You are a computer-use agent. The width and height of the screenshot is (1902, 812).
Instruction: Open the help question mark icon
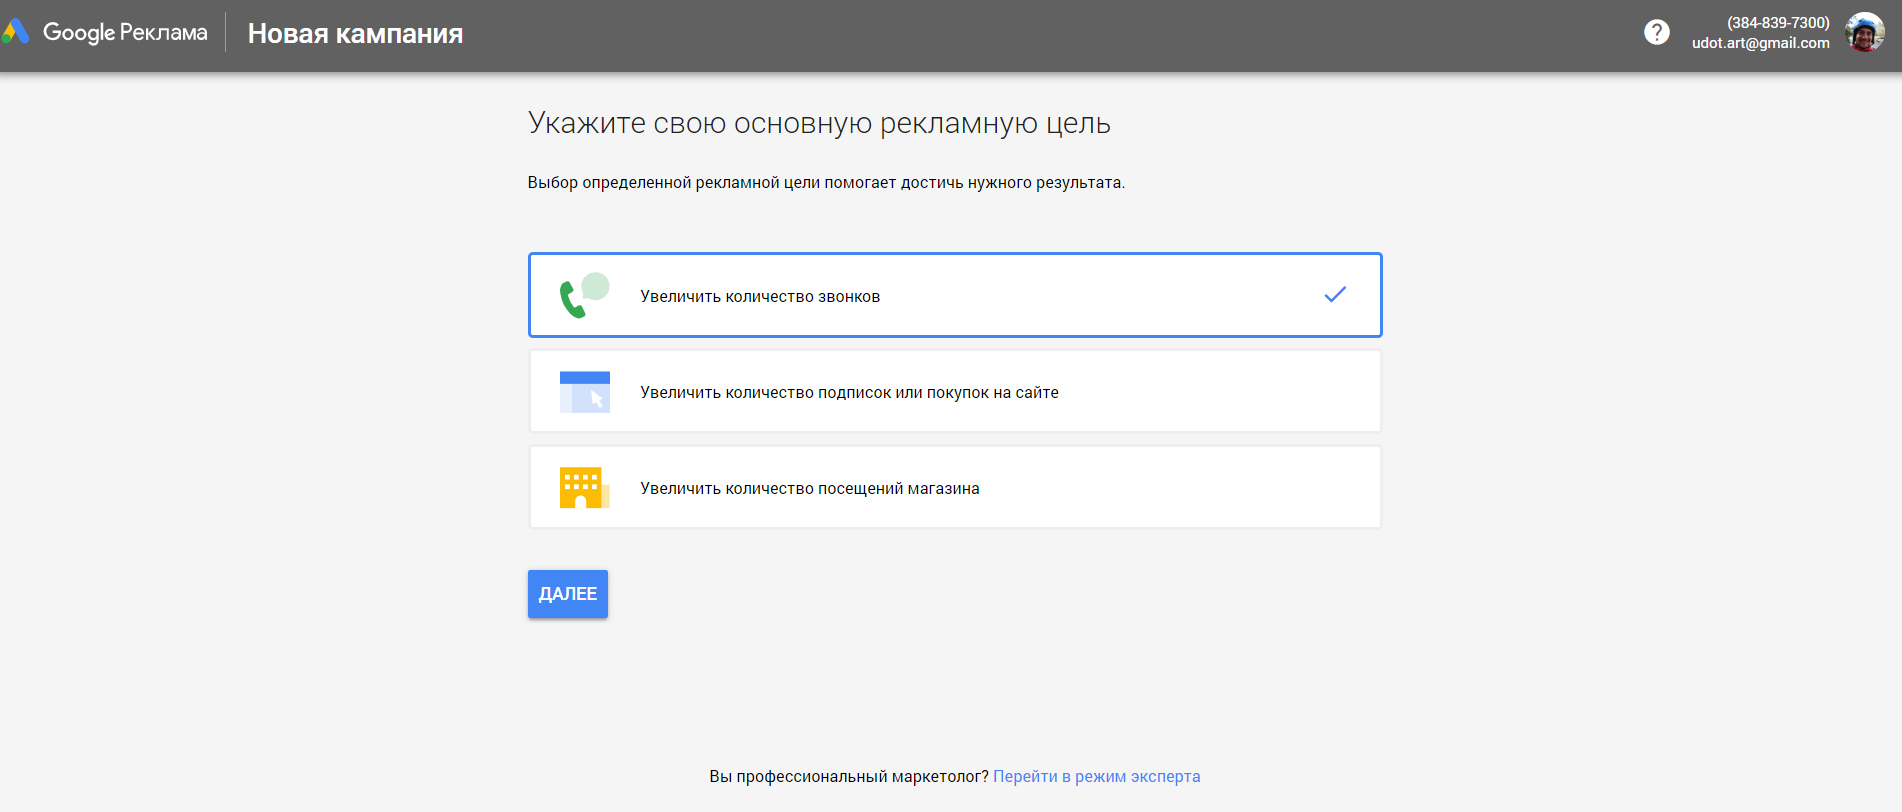tap(1656, 32)
